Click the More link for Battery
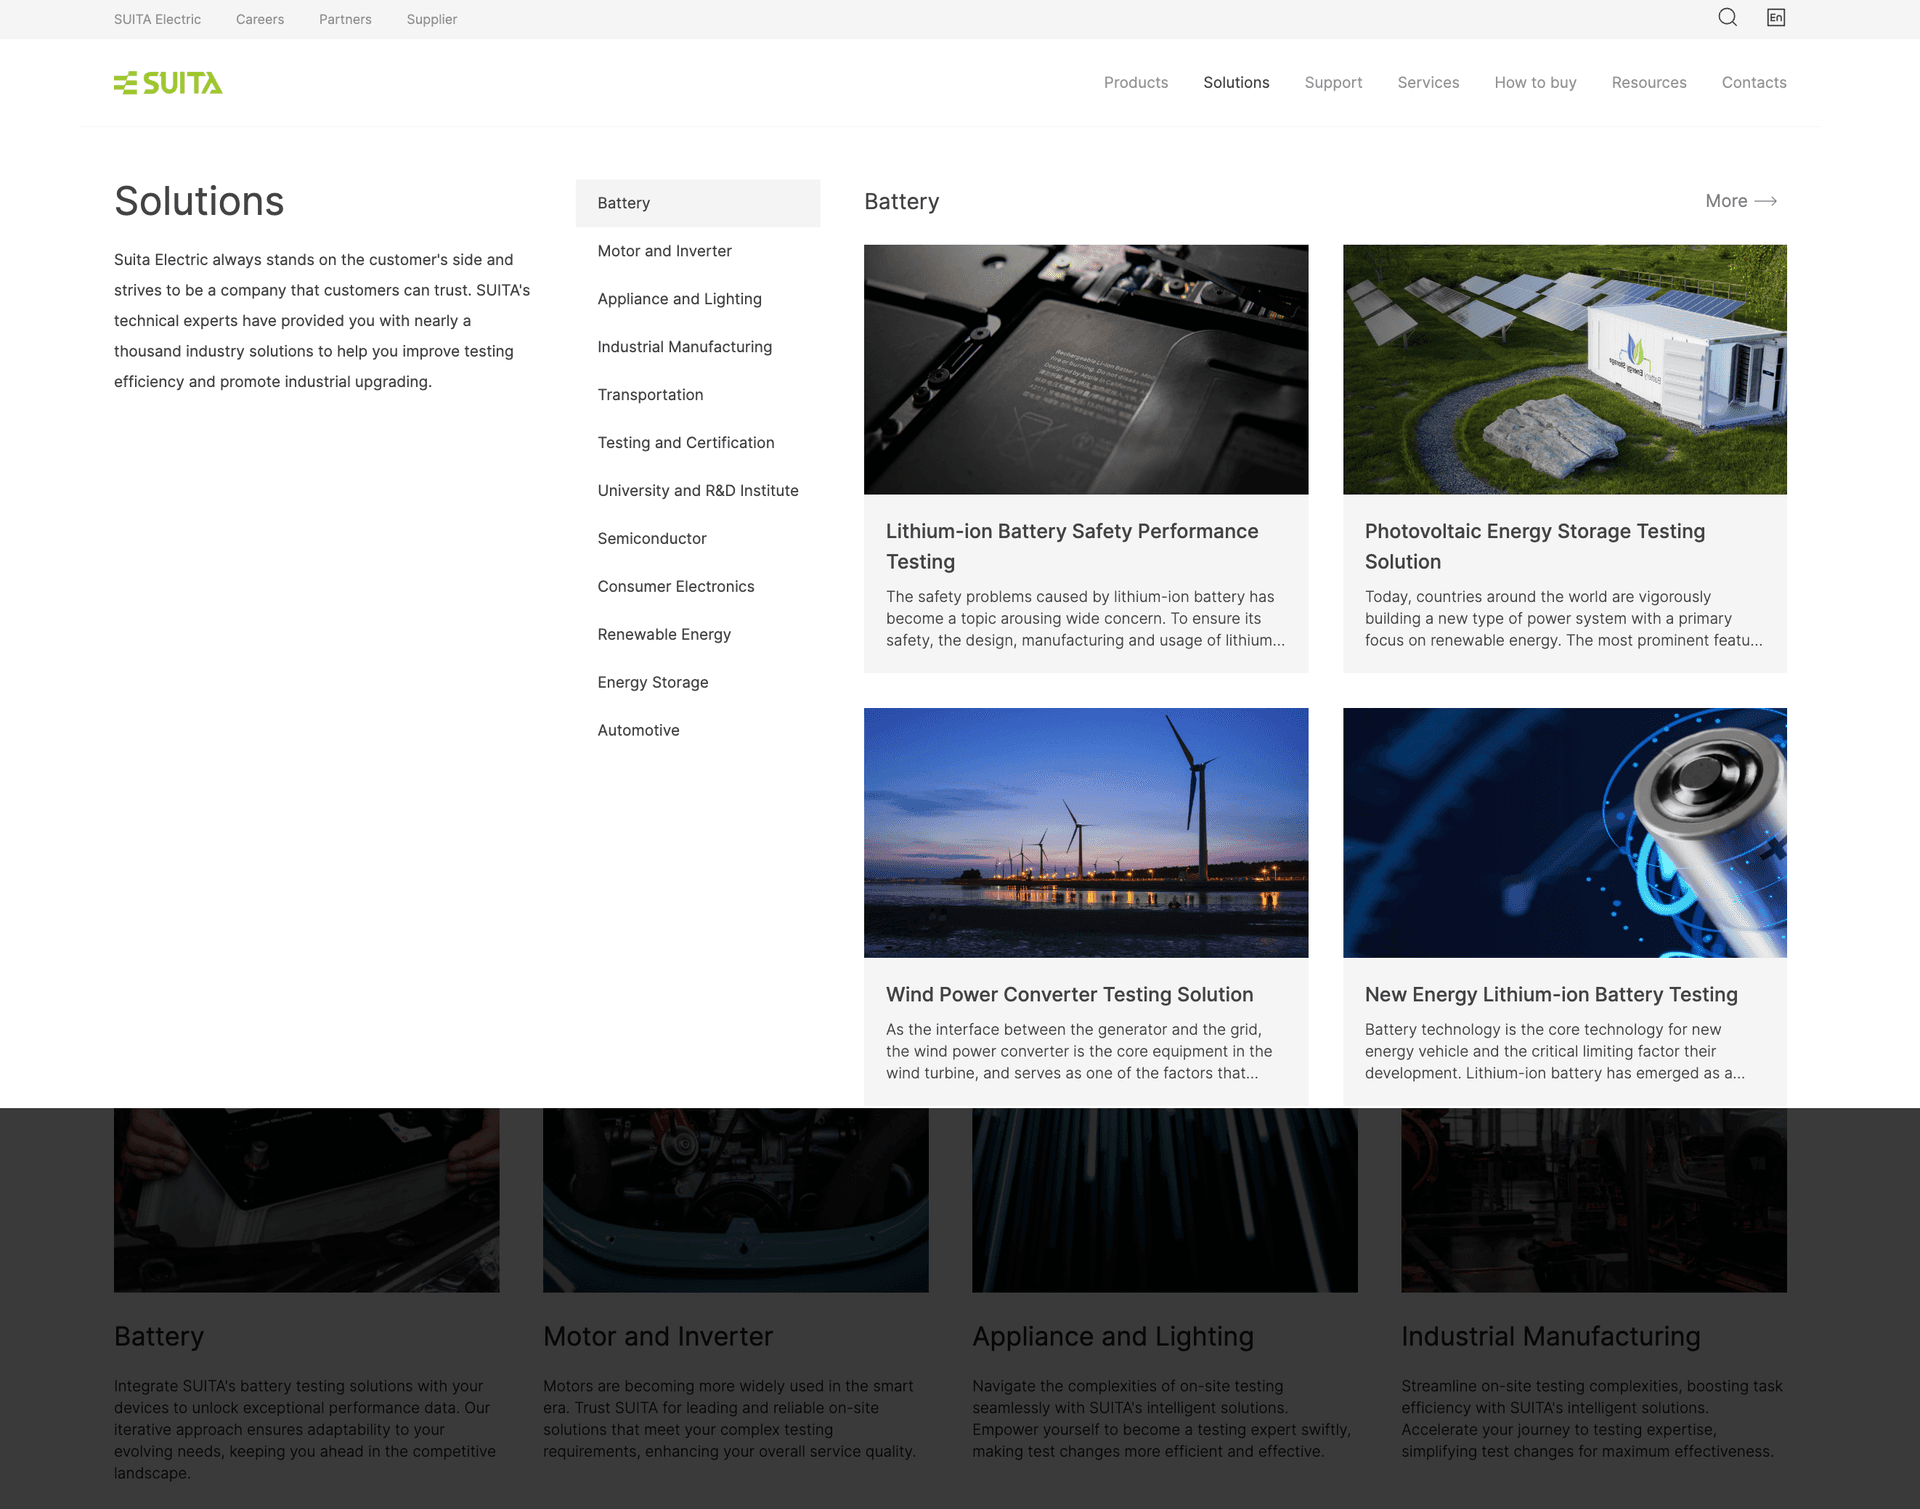Viewport: 1920px width, 1509px height. (x=1741, y=201)
